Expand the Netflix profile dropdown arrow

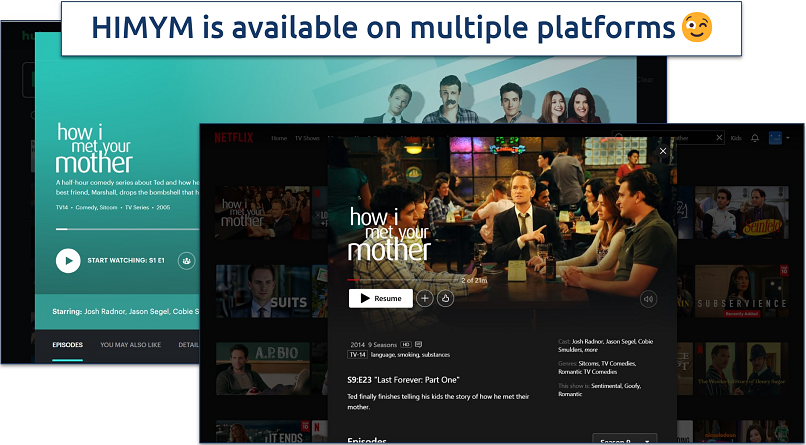[x=787, y=138]
